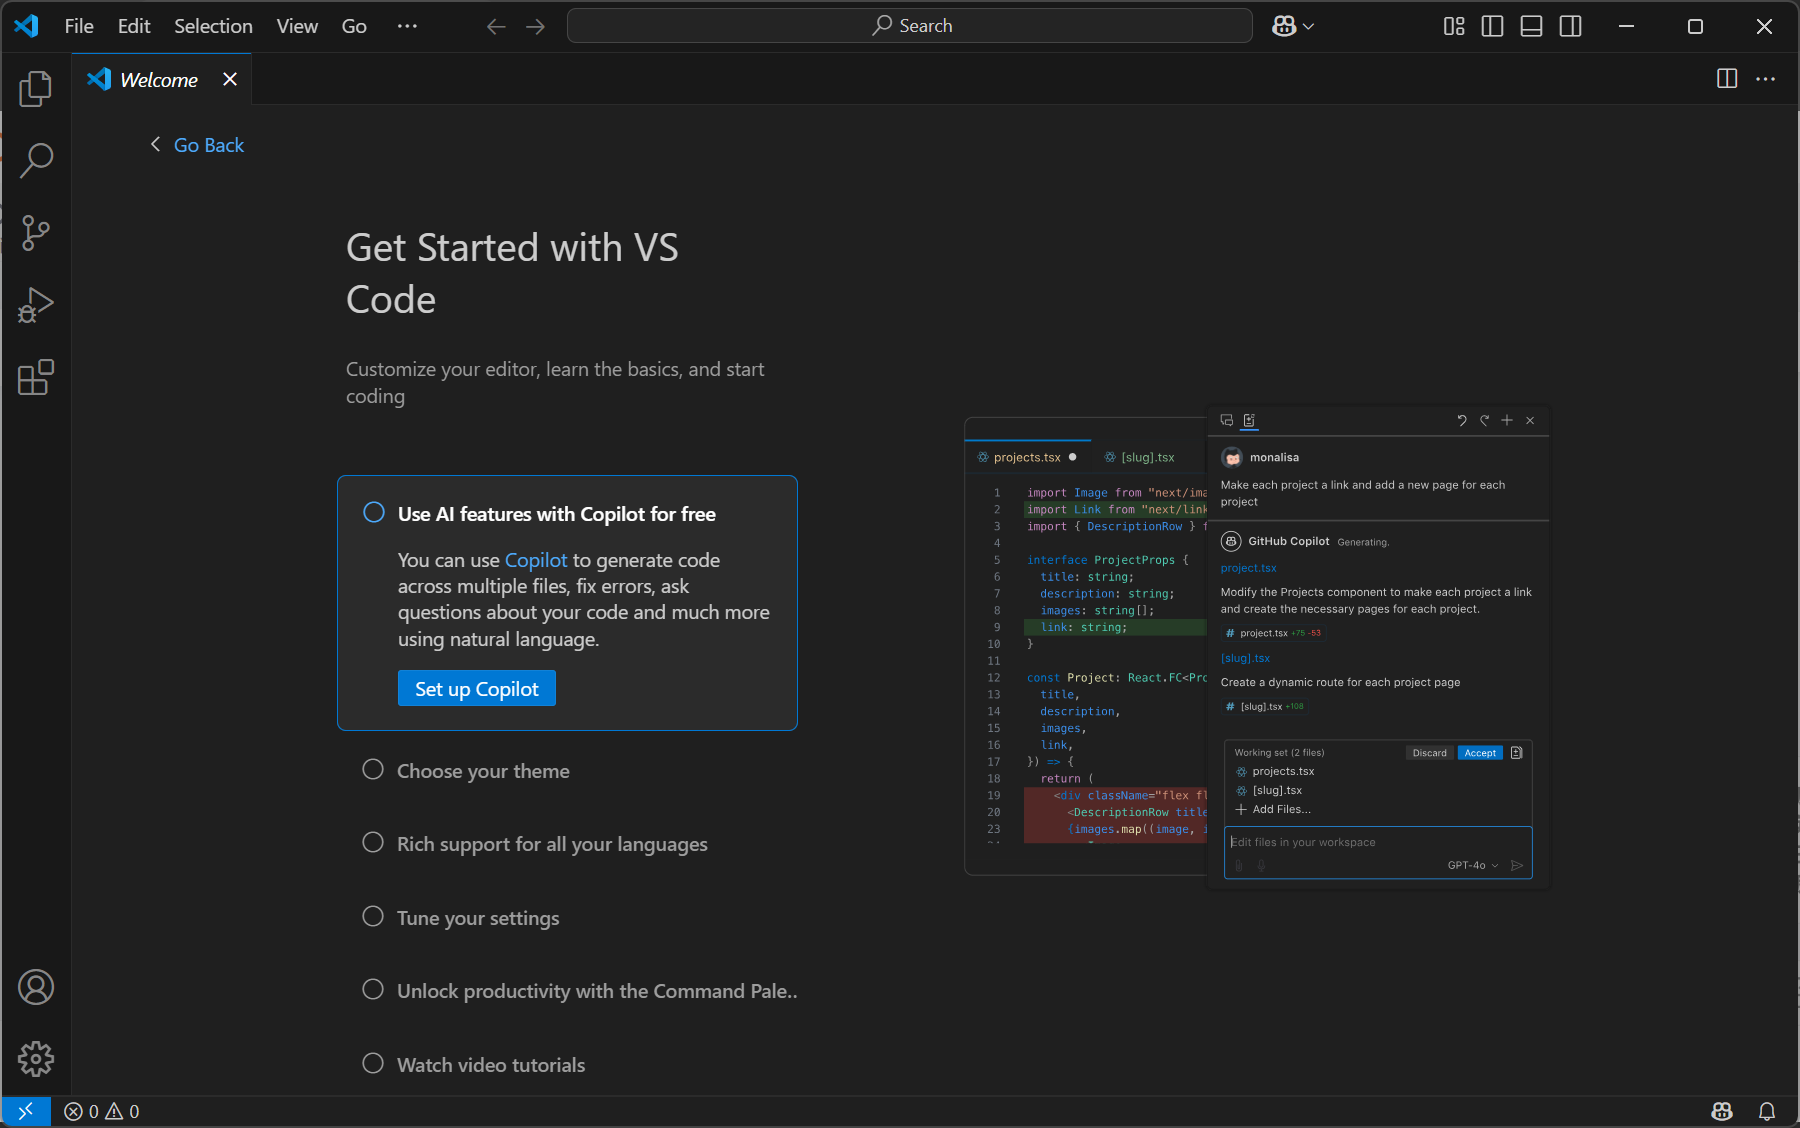1800x1128 pixels.
Task: Click the VS Code logo in title bar
Action: pos(27,26)
